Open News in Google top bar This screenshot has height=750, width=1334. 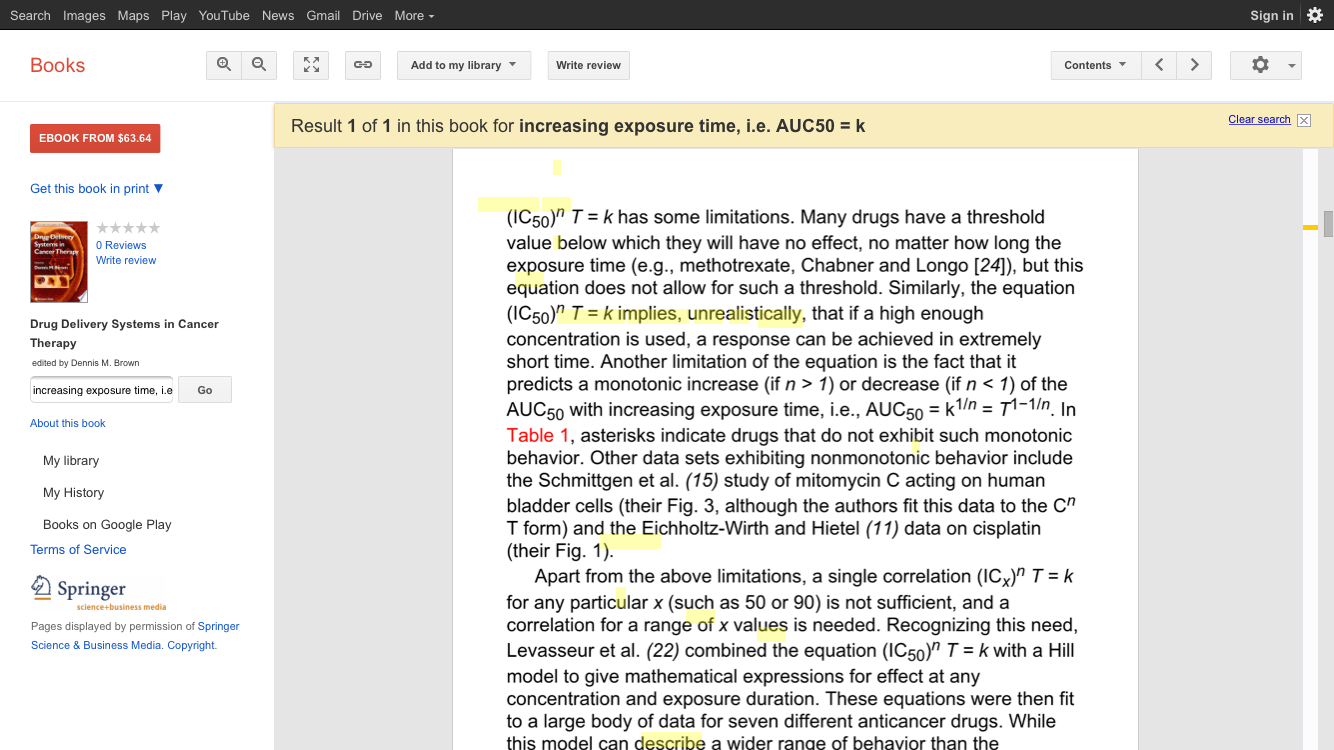tap(278, 15)
